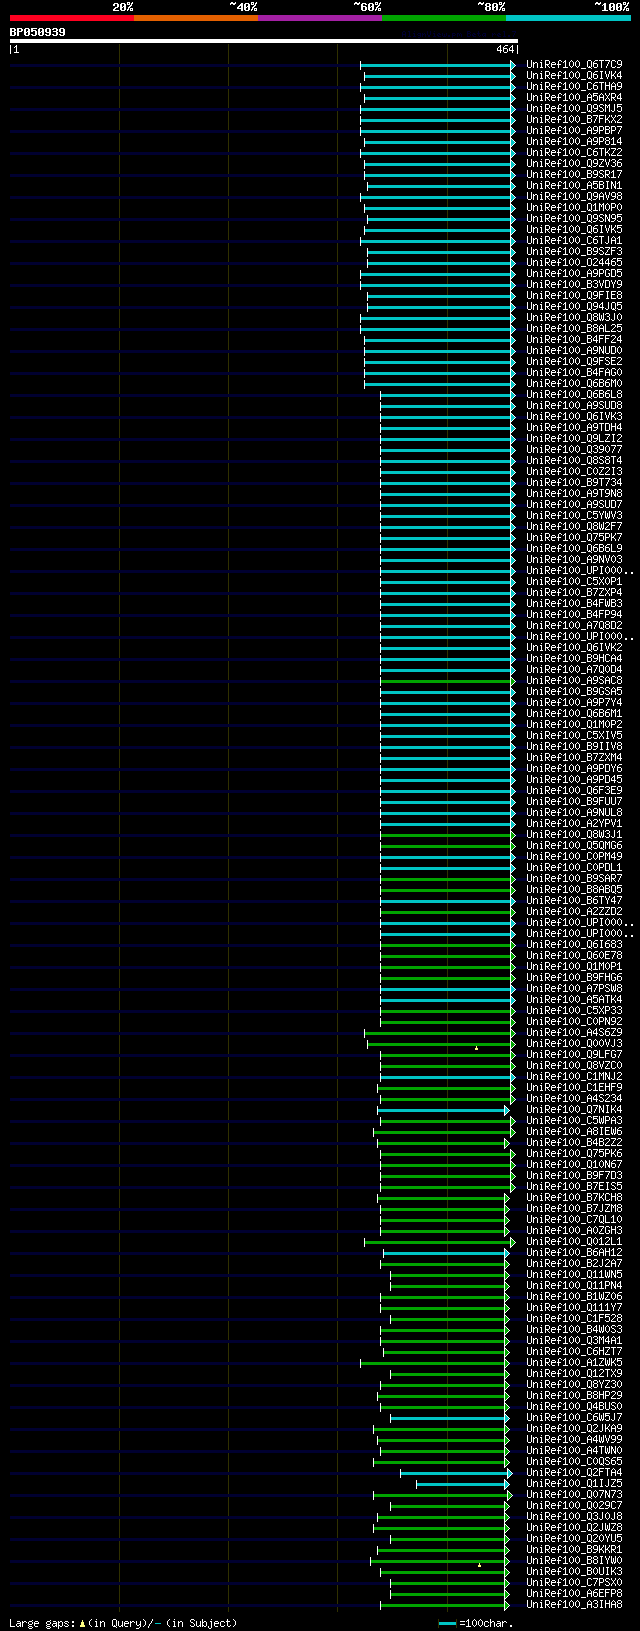Click the query end position 464
Screen dimensions: 640x1631
(x=504, y=49)
